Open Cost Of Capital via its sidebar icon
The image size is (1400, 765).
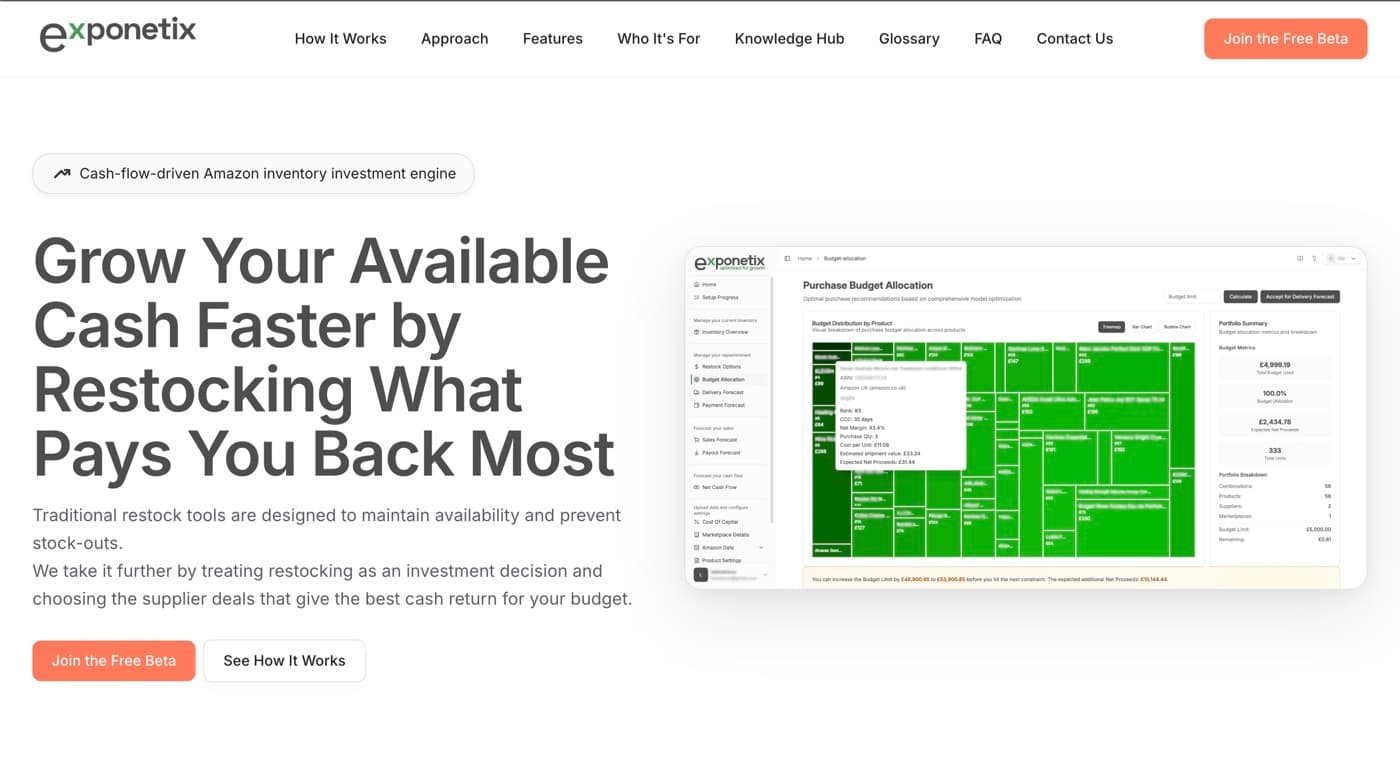point(696,522)
